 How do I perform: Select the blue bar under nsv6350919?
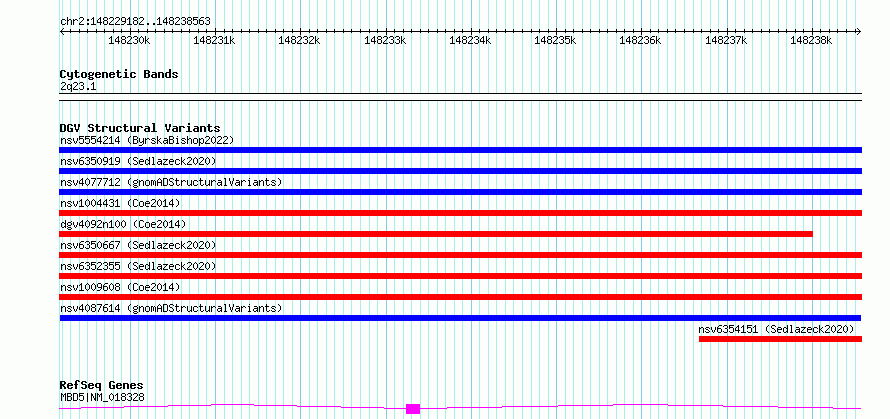(460, 171)
